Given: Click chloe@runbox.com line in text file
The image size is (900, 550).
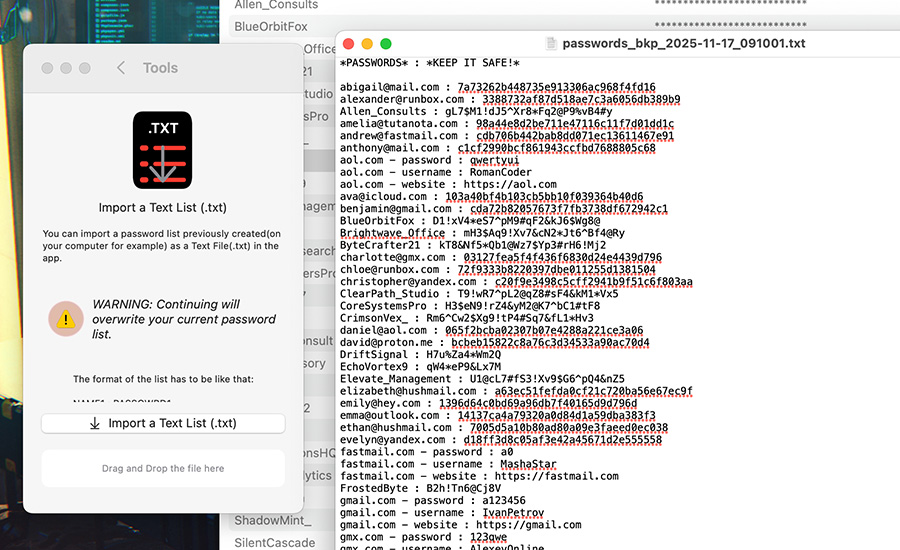Looking at the screenshot, I should tap(498, 269).
